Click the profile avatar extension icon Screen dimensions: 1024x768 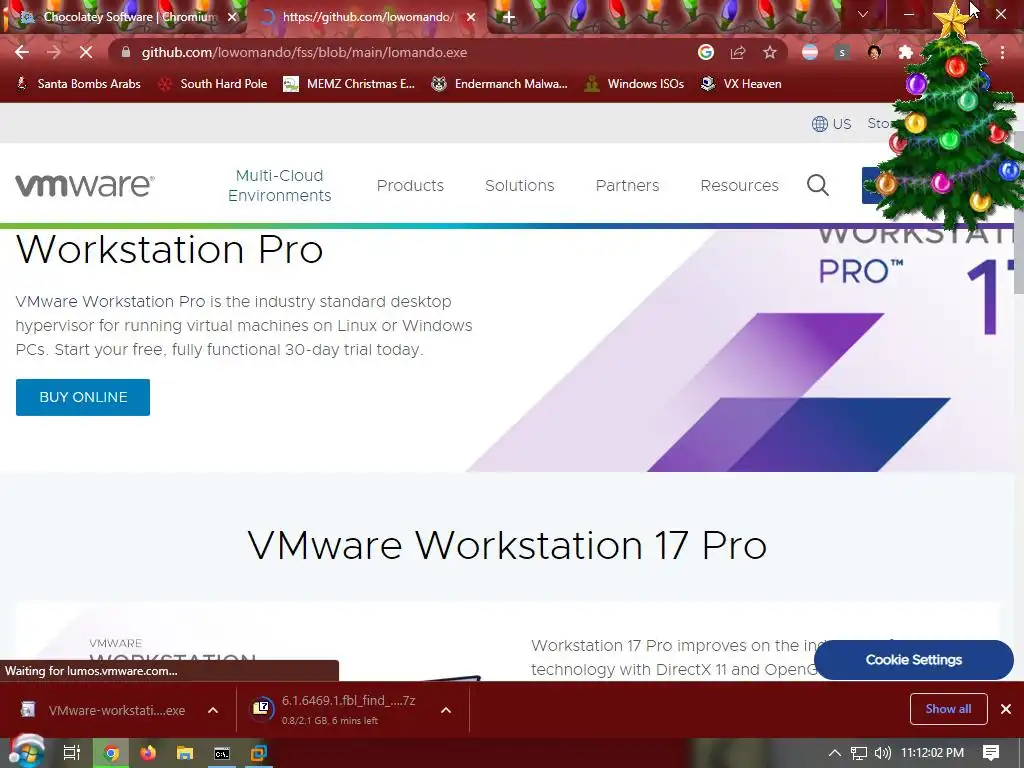(x=874, y=52)
